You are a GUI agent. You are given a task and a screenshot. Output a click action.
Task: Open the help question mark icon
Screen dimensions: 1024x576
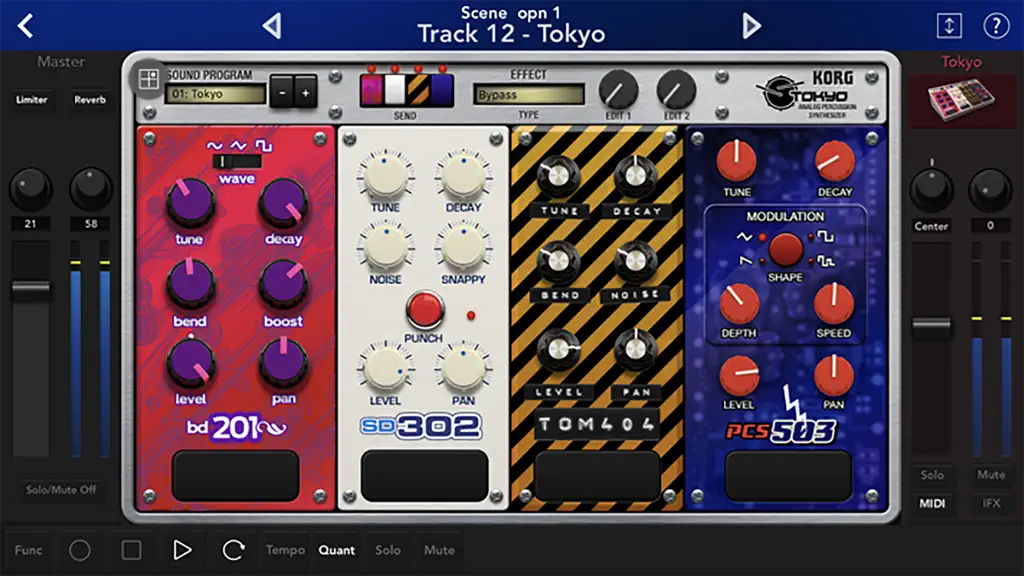pyautogui.click(x=996, y=26)
